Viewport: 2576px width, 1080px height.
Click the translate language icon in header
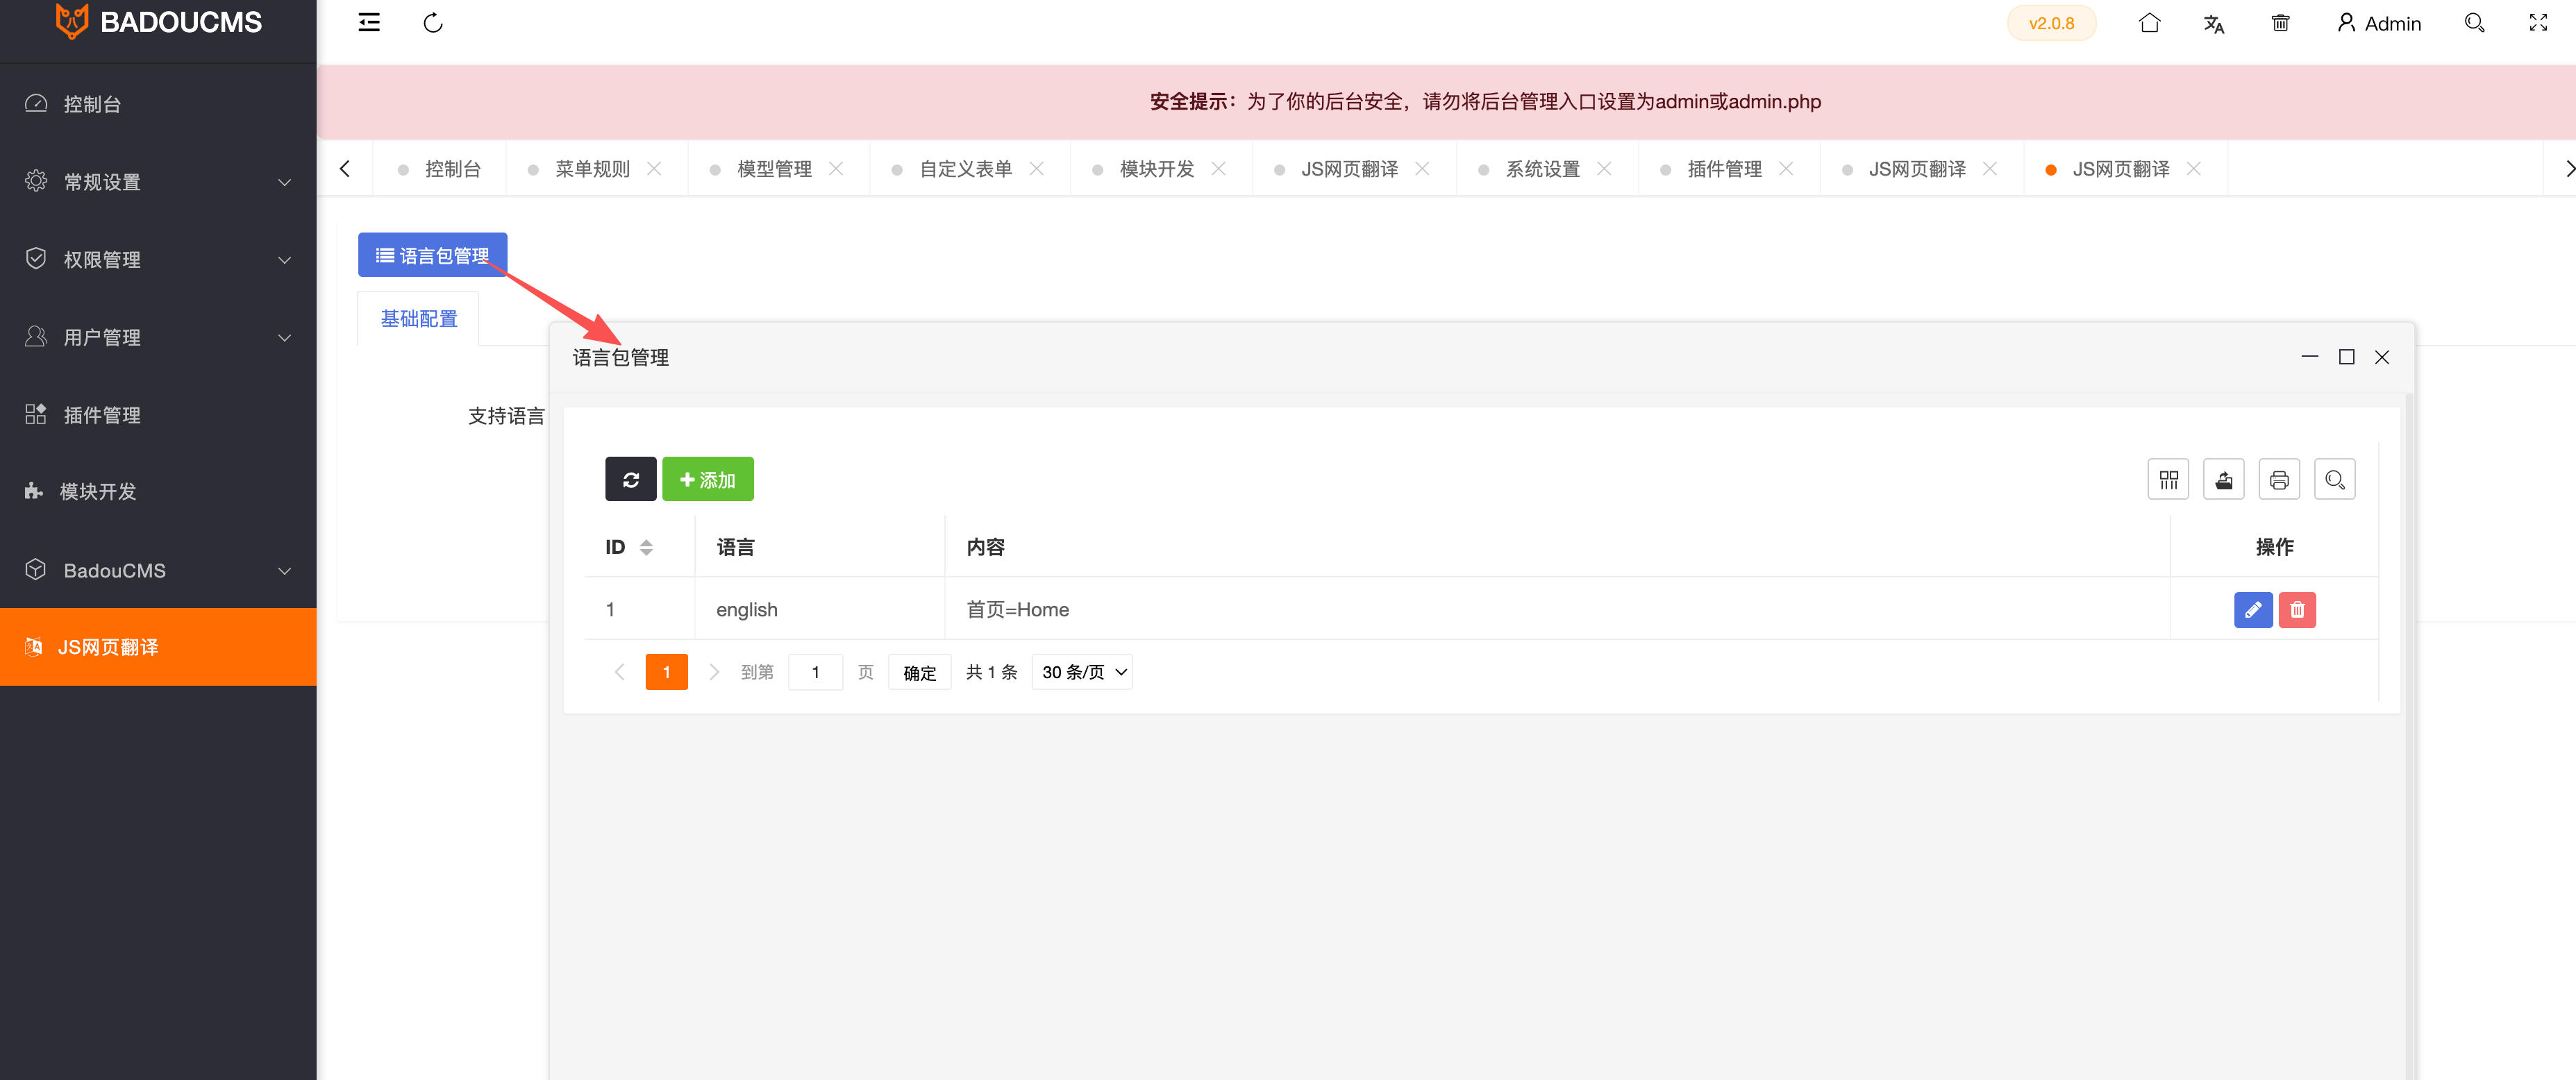[2214, 24]
